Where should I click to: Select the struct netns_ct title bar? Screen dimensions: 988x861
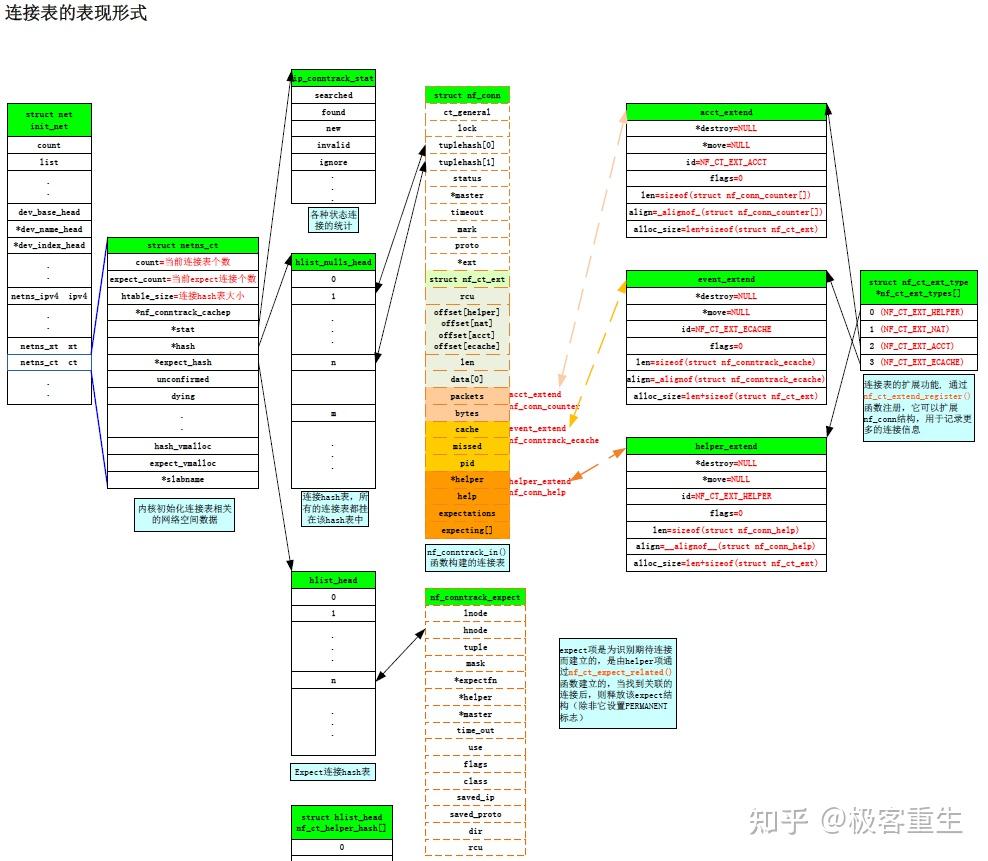tap(181, 245)
